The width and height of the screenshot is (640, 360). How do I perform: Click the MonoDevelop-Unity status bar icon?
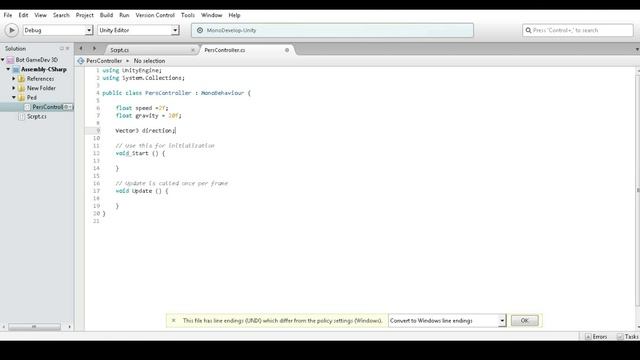[200, 30]
